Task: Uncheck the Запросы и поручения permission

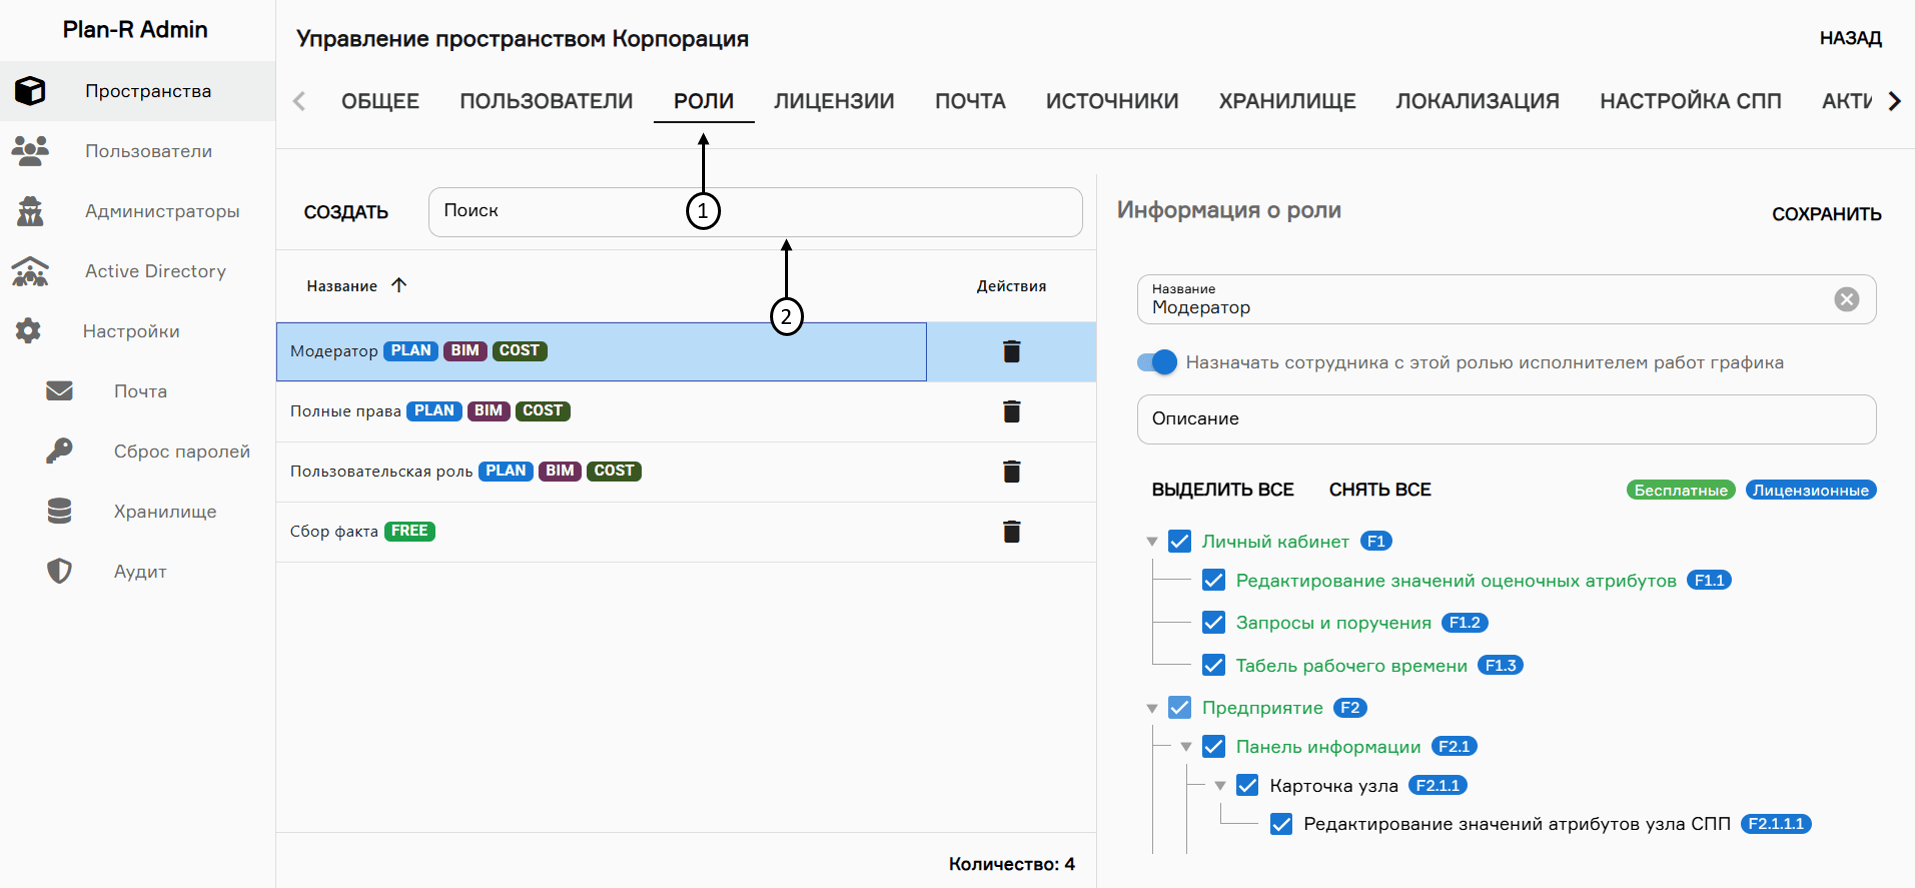Action: 1213,622
